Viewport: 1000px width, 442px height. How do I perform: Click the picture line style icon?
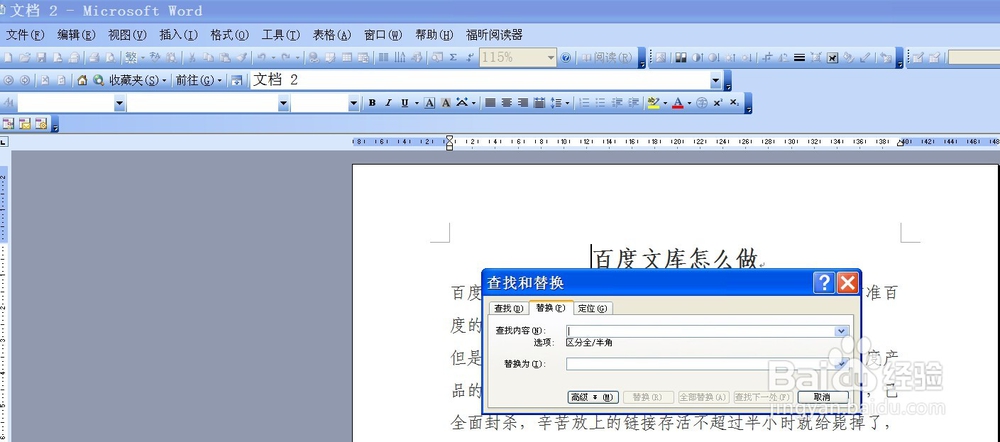(x=799, y=57)
